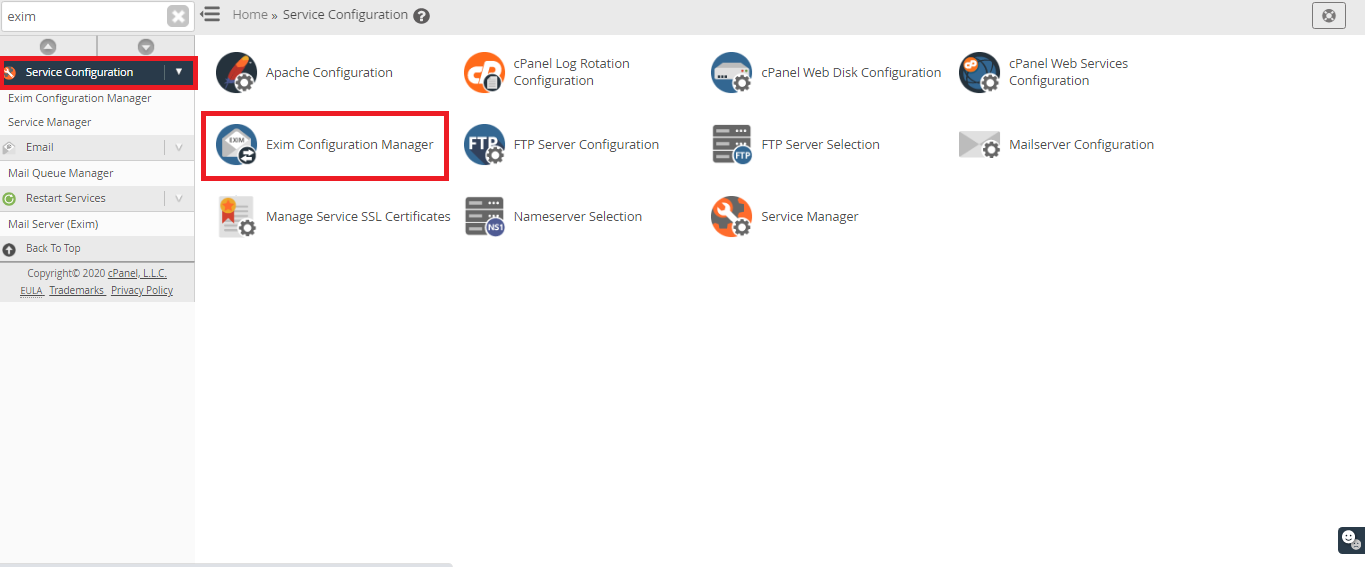
Task: Open Service Manager in the sidebar
Action: point(50,122)
